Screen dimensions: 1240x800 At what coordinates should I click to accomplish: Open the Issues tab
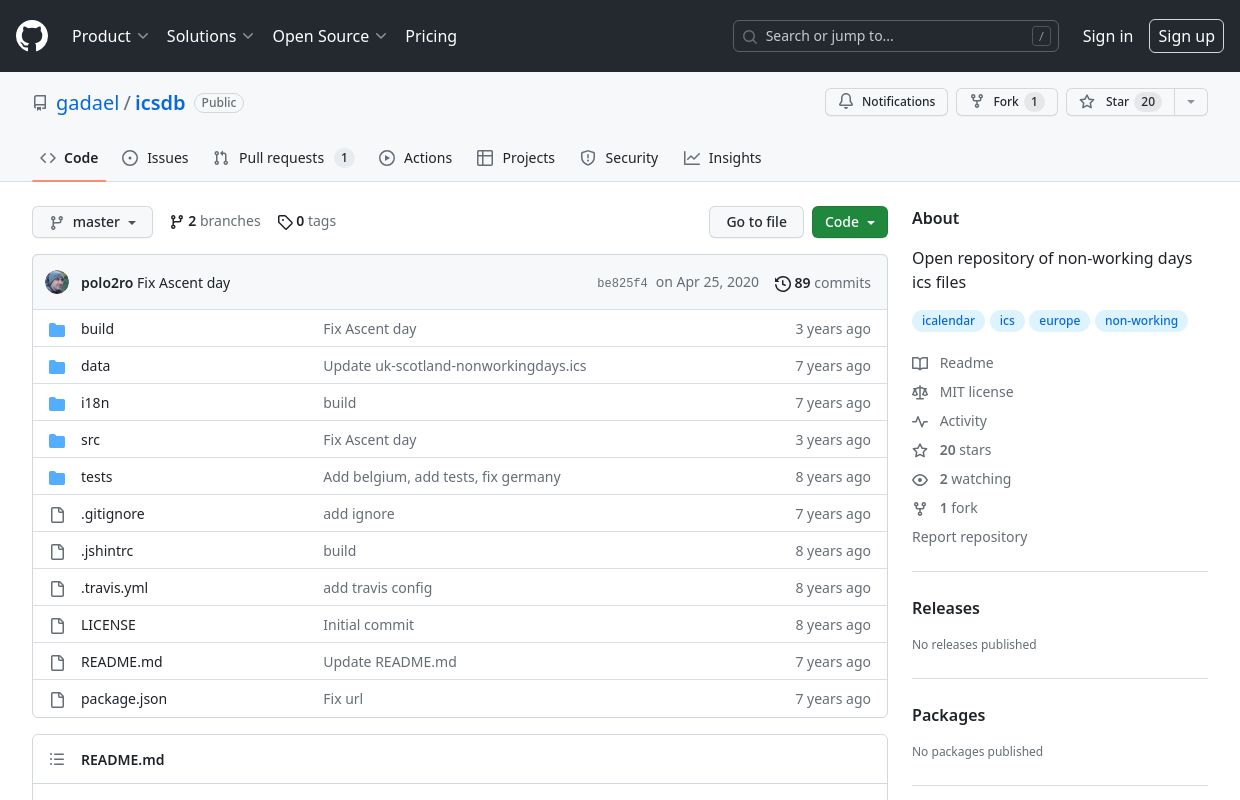tap(155, 158)
